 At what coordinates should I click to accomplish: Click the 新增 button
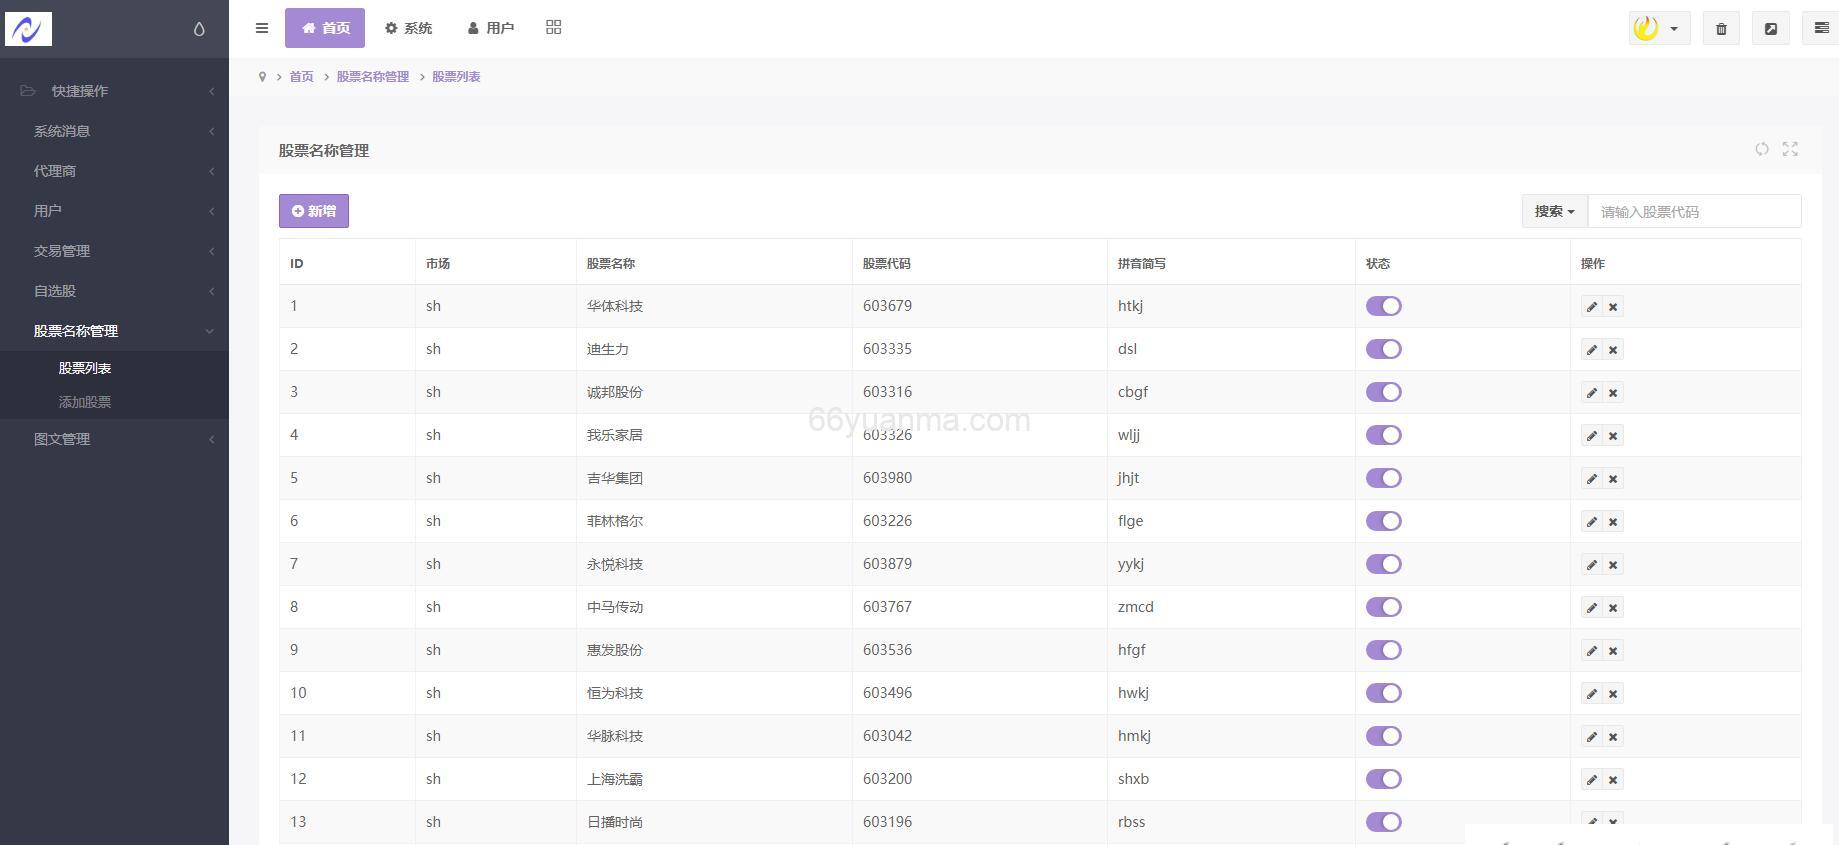pyautogui.click(x=314, y=211)
